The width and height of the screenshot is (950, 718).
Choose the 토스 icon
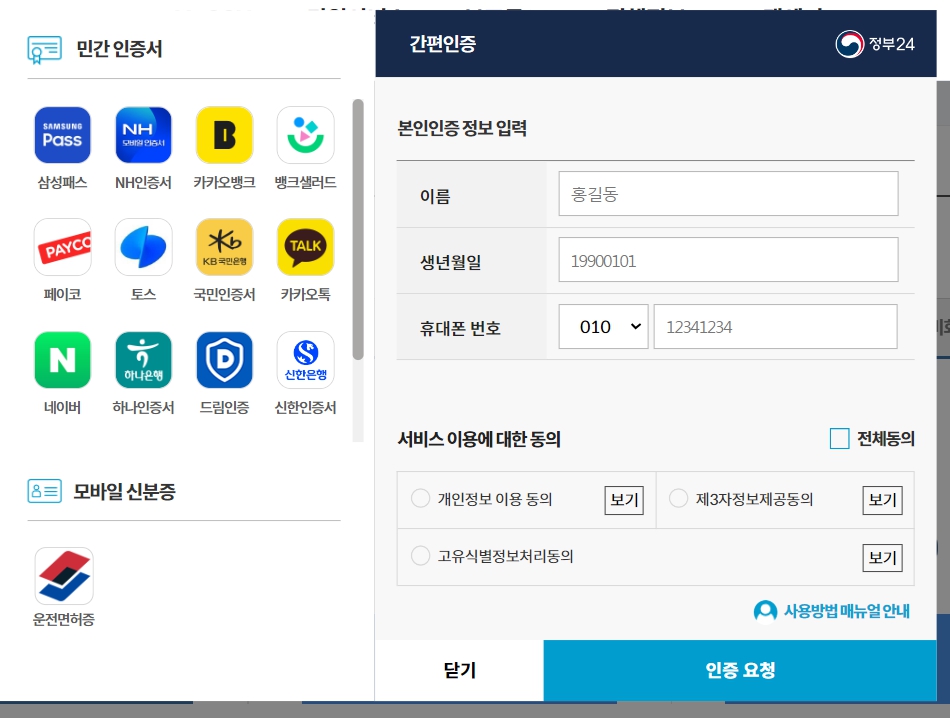point(144,247)
